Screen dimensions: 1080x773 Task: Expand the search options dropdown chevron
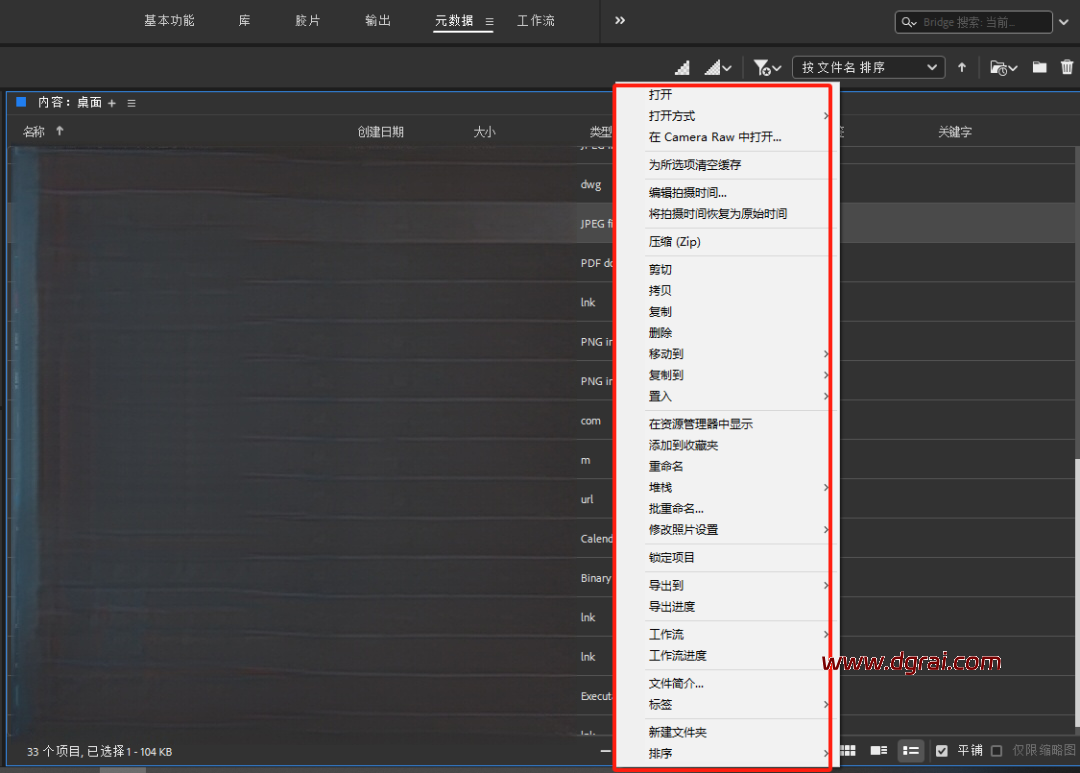(1064, 22)
